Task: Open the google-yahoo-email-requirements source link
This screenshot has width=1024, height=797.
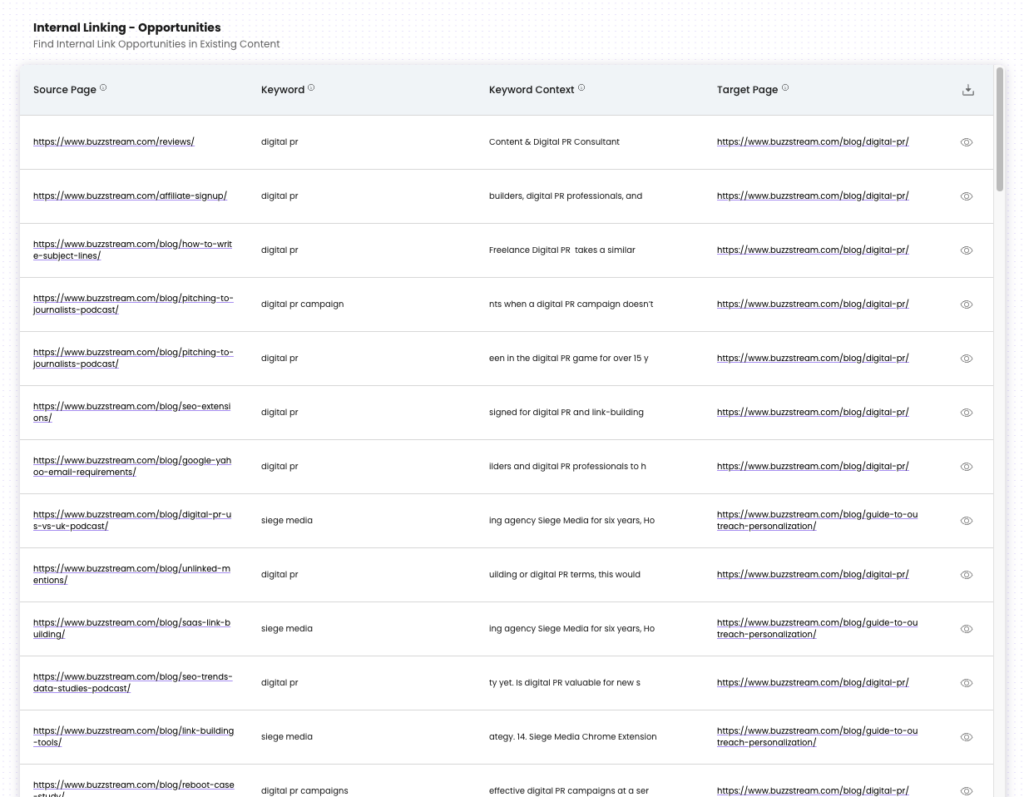Action: (x=132, y=466)
